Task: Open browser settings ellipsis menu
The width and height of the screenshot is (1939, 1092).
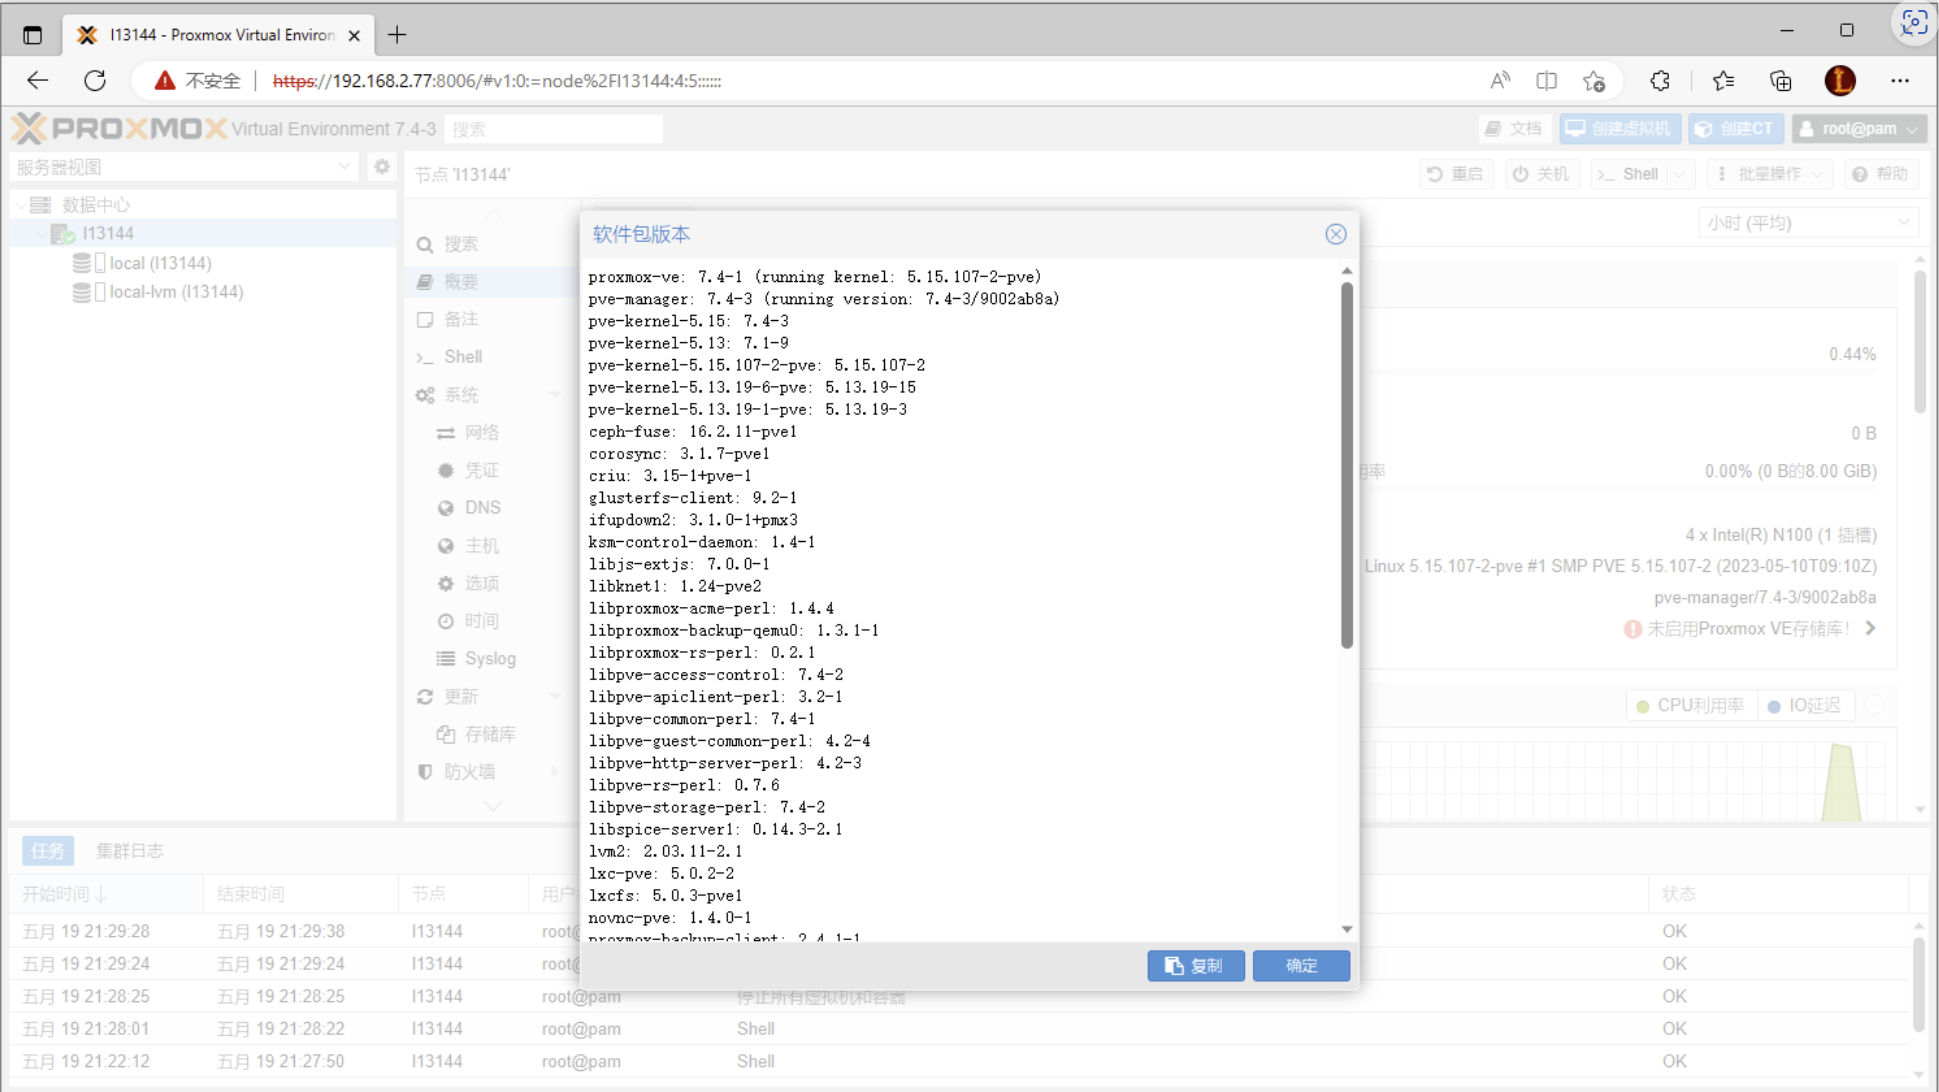Action: click(x=1900, y=81)
